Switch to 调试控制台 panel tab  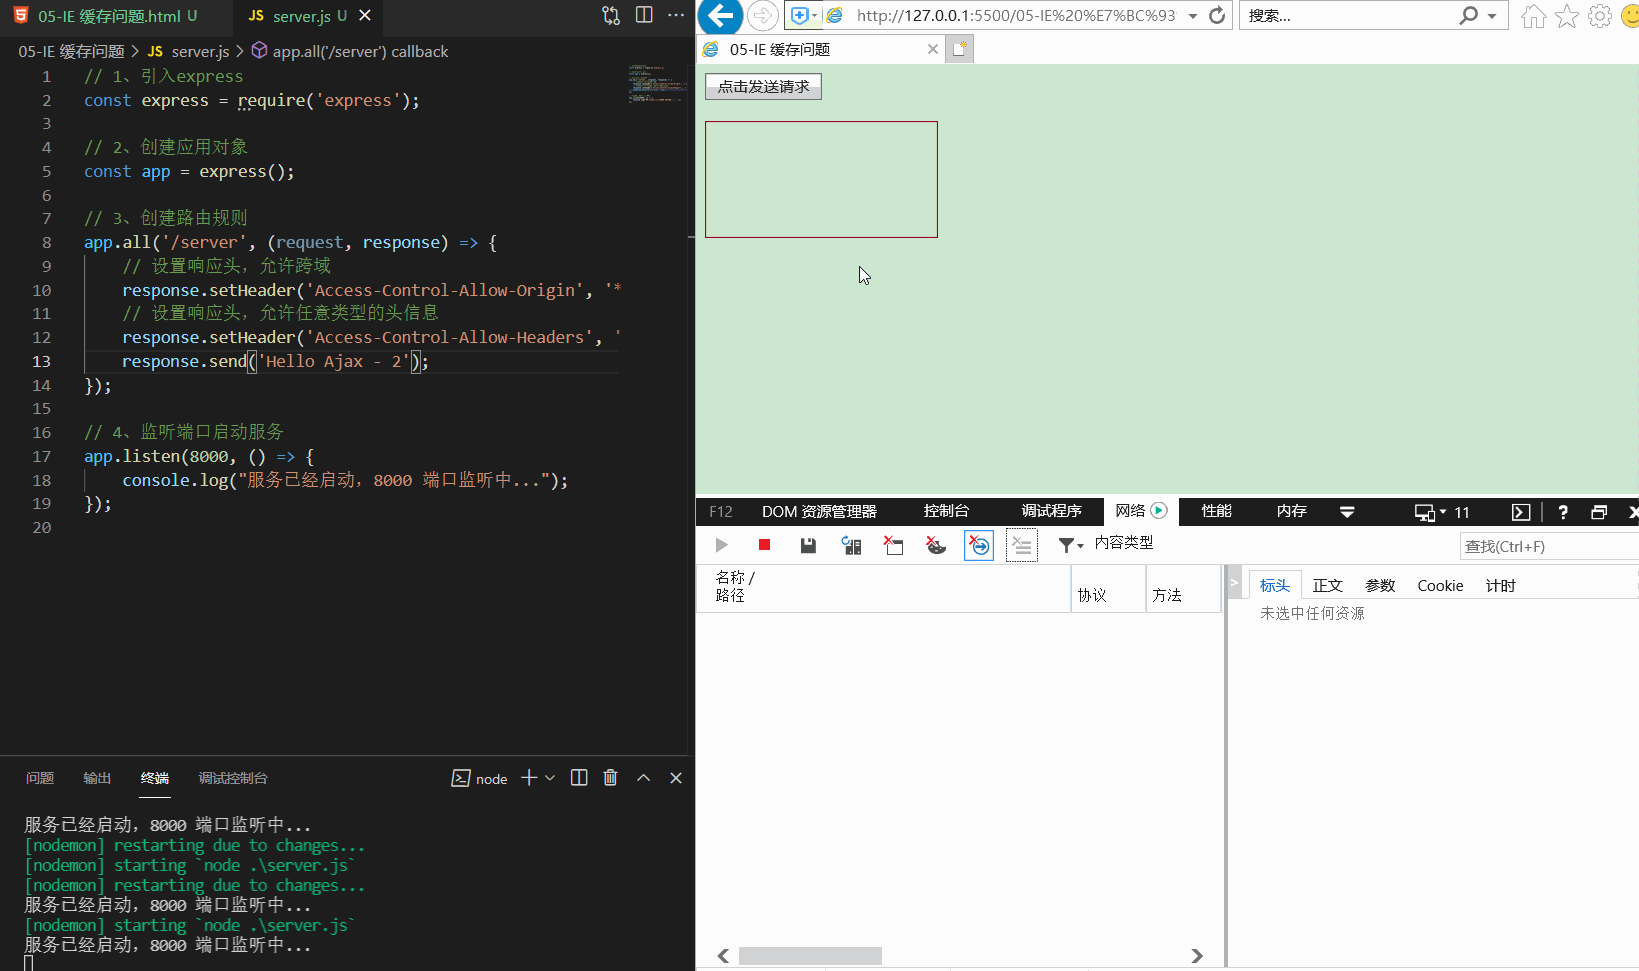233,778
